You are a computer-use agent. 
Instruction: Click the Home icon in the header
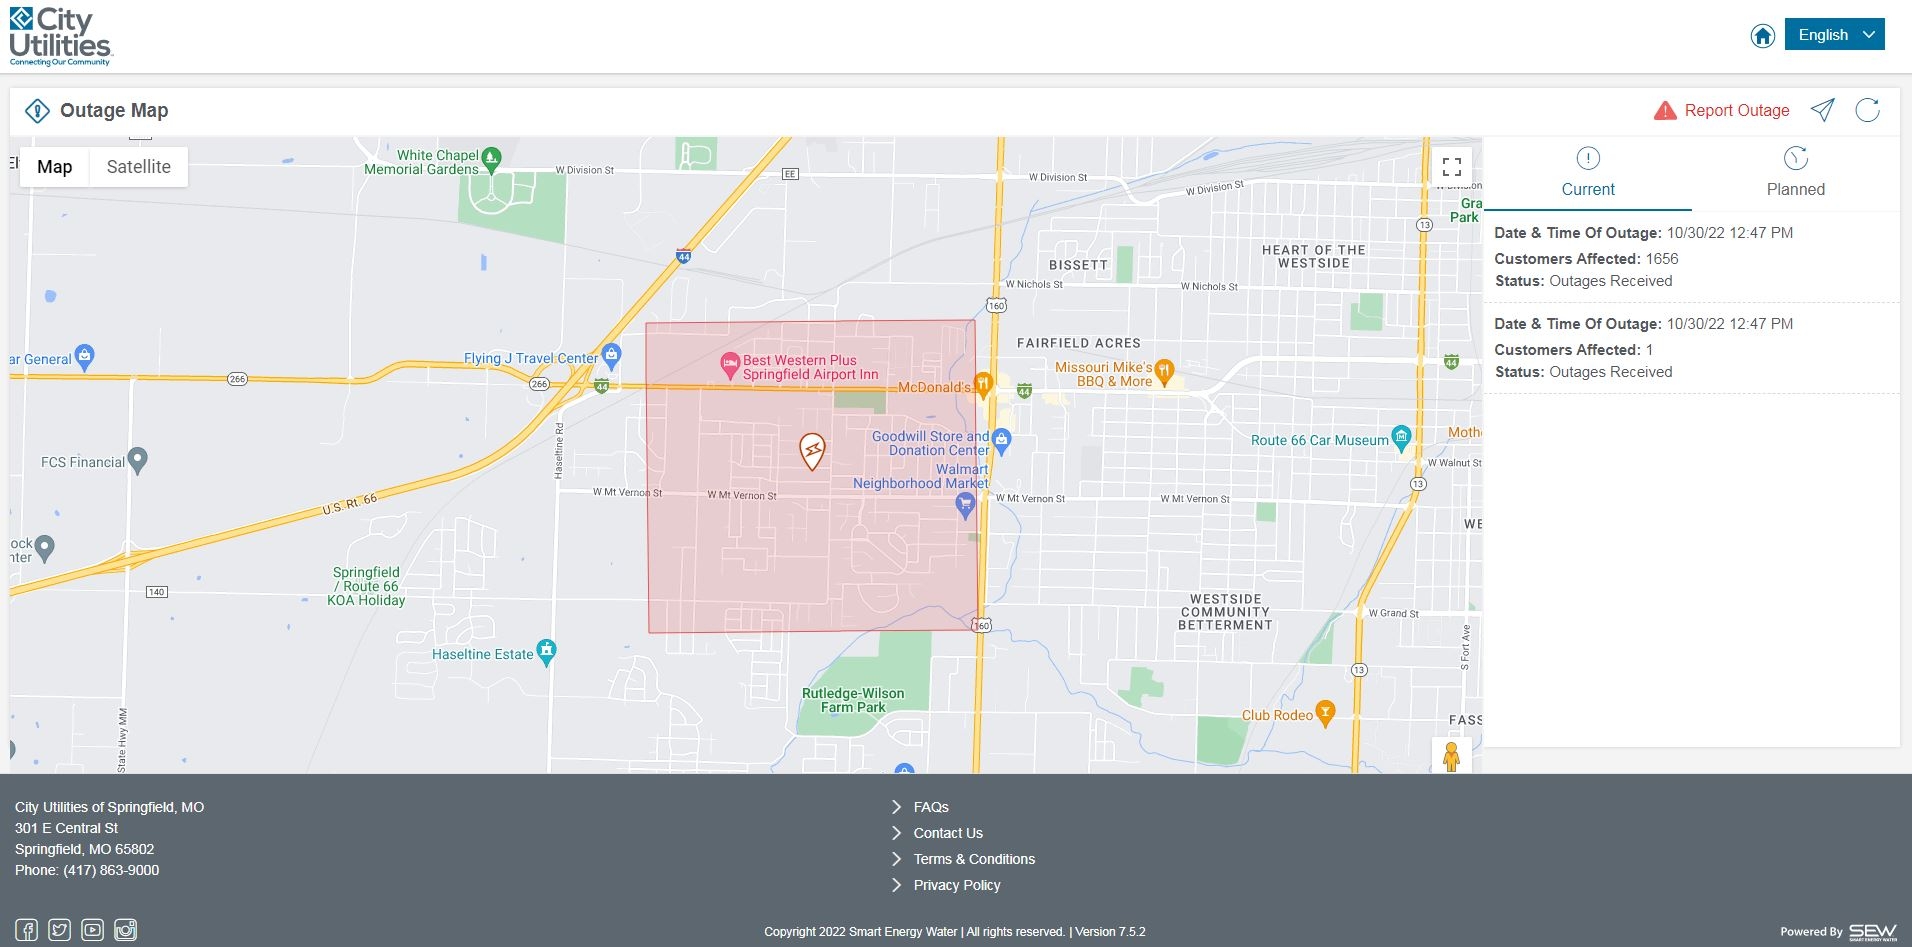pyautogui.click(x=1761, y=34)
